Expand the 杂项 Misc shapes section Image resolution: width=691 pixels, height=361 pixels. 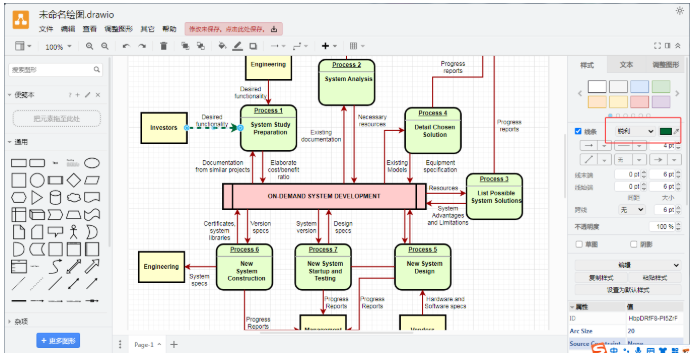18,322
